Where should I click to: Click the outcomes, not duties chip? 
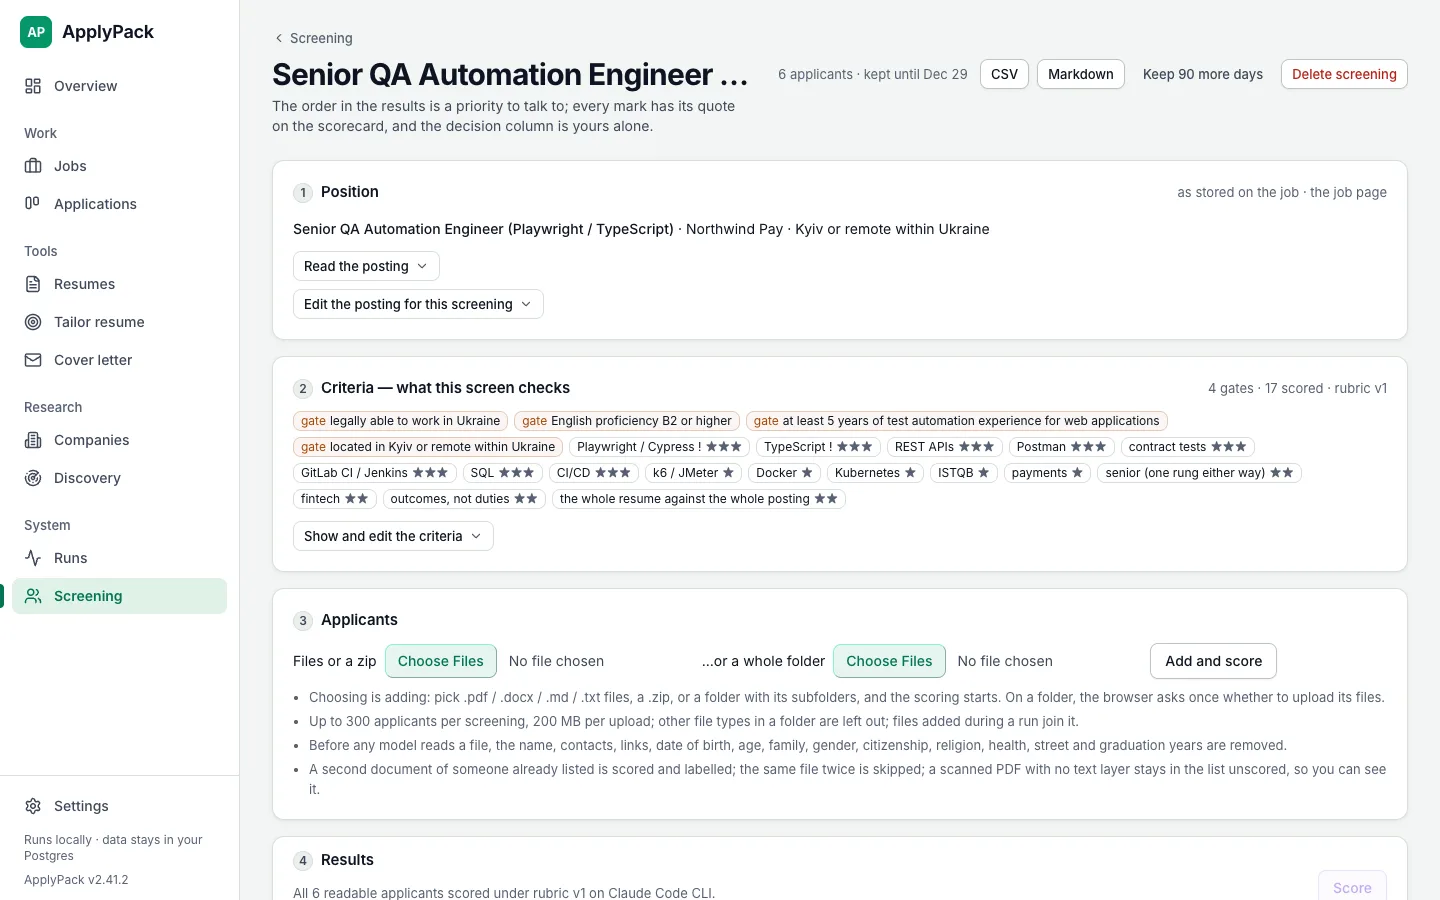[x=464, y=499]
